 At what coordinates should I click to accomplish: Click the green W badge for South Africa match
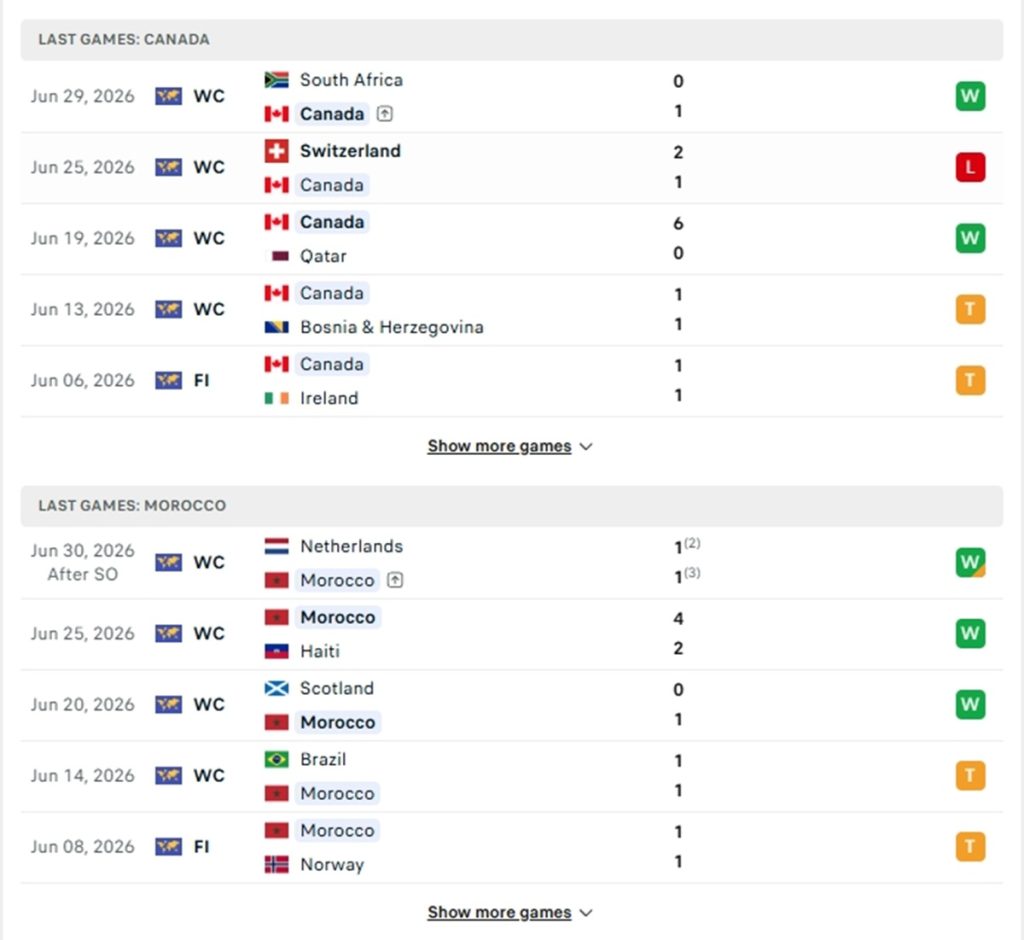coord(970,96)
